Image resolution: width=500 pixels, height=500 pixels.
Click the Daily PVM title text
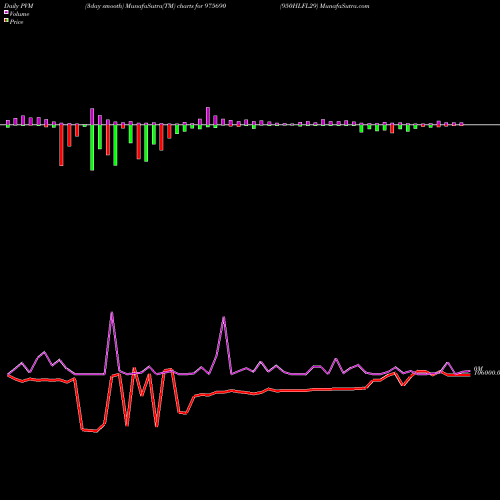pyautogui.click(x=19, y=6)
